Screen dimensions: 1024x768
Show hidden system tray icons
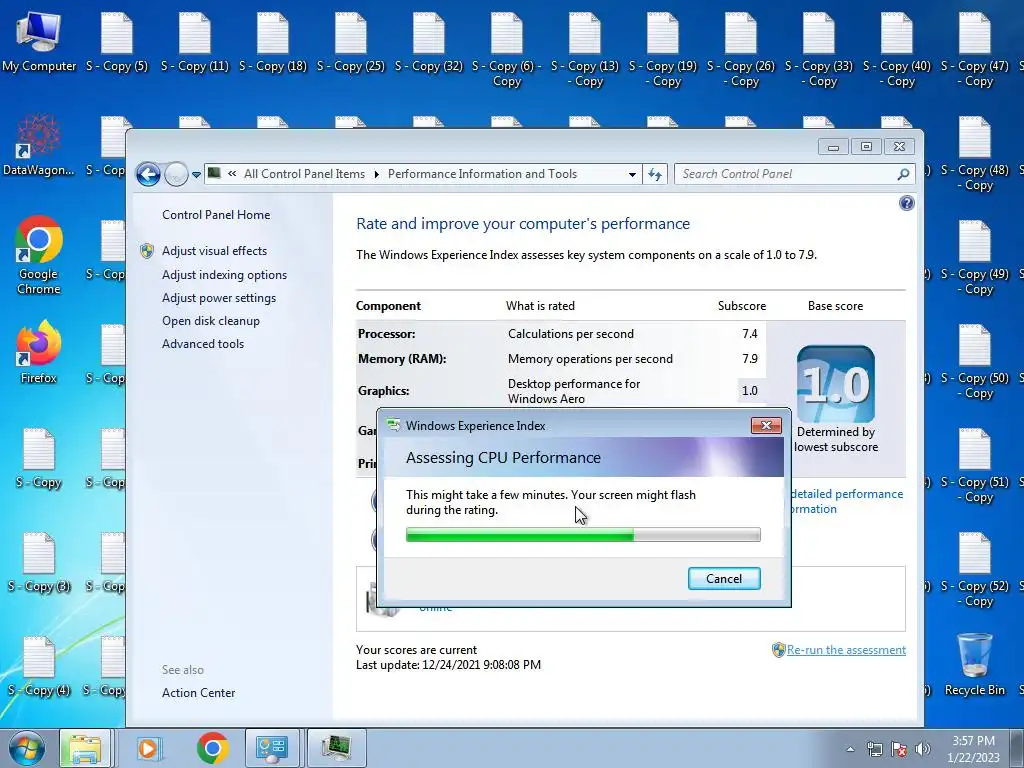(x=850, y=749)
